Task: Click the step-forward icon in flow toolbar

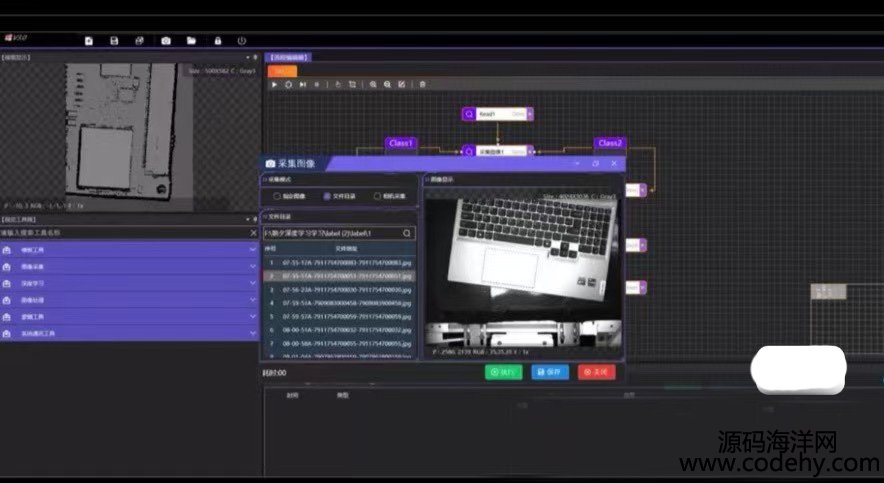Action: click(x=303, y=85)
